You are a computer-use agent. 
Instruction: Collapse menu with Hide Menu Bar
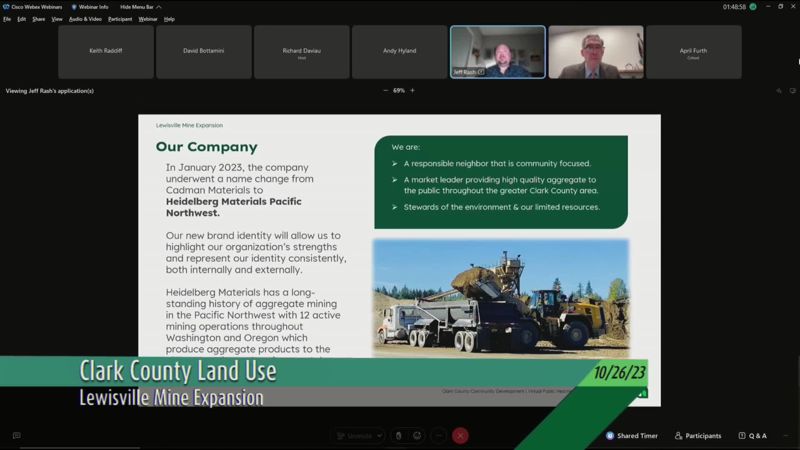click(x=140, y=7)
